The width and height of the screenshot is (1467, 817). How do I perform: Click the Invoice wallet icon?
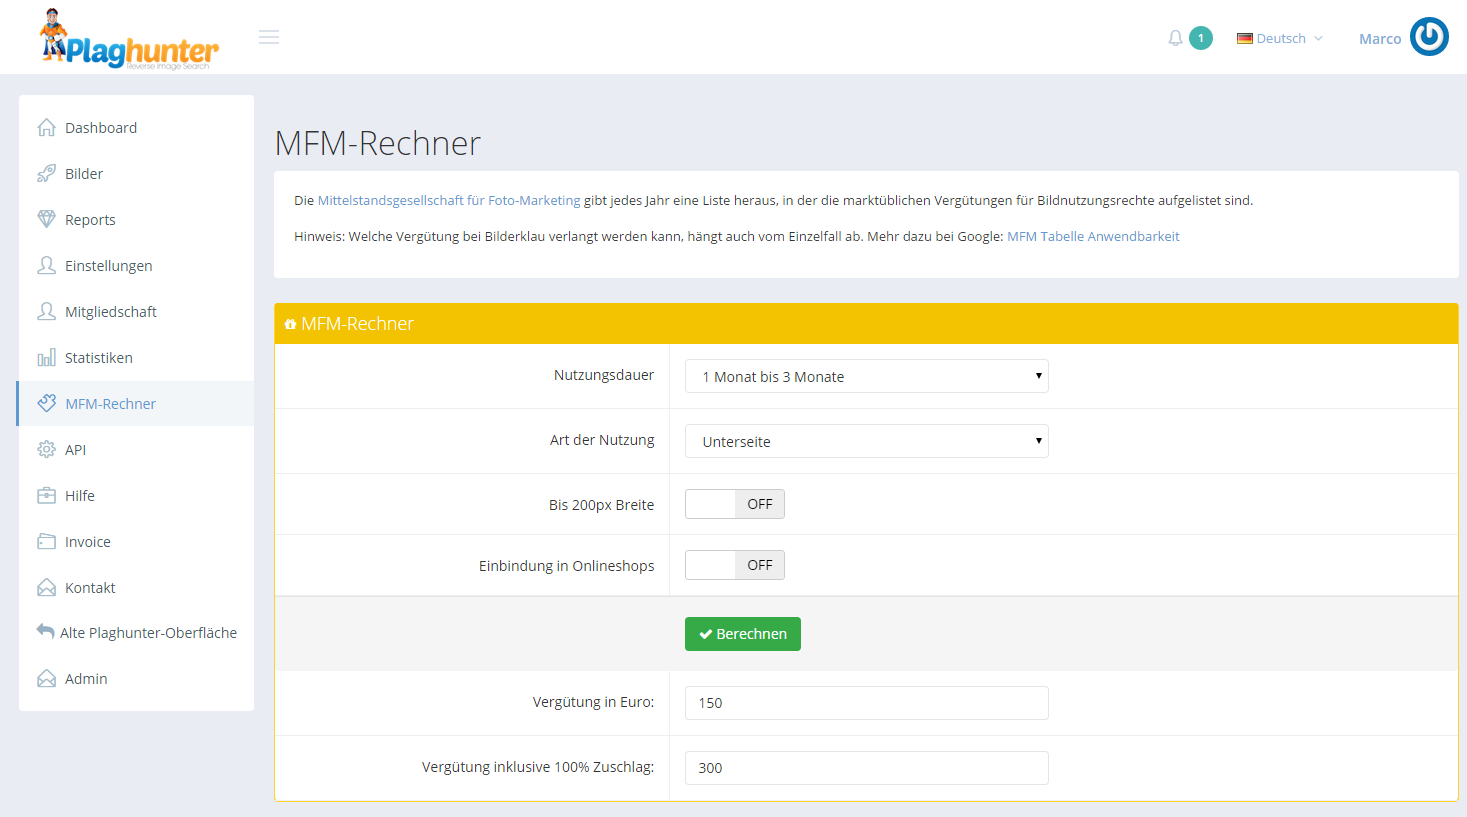point(46,541)
